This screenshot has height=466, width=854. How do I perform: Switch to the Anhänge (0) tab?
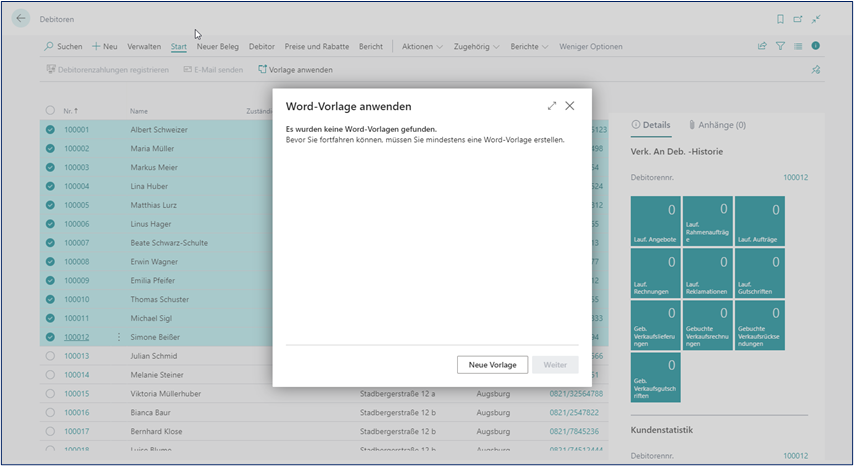(717, 125)
